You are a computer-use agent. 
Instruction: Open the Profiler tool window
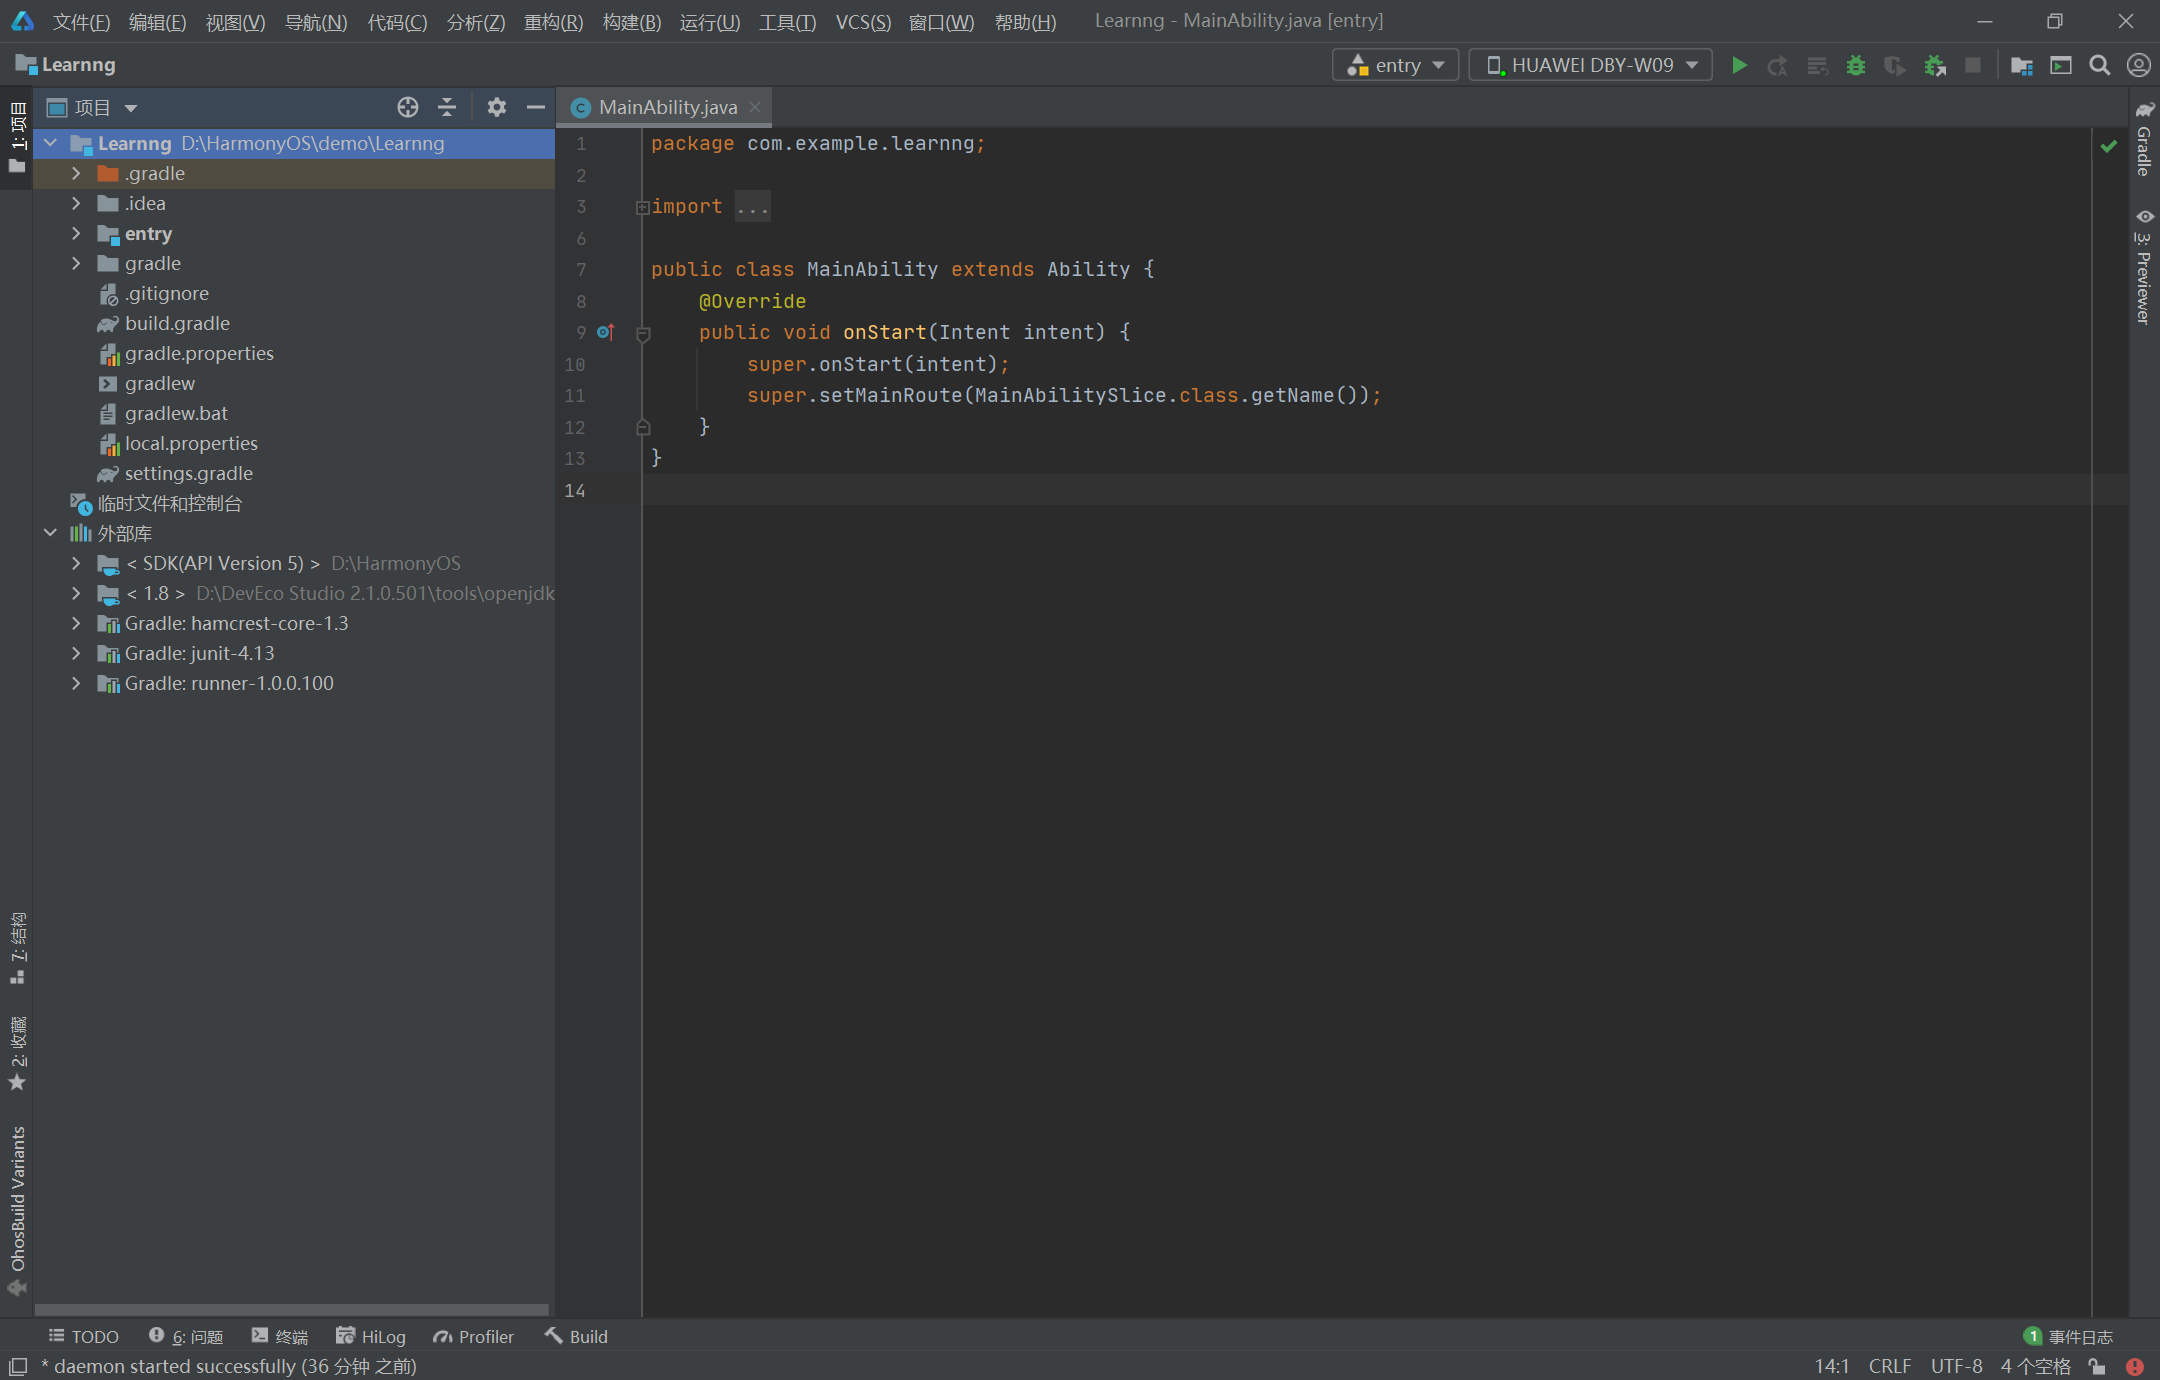point(474,1336)
